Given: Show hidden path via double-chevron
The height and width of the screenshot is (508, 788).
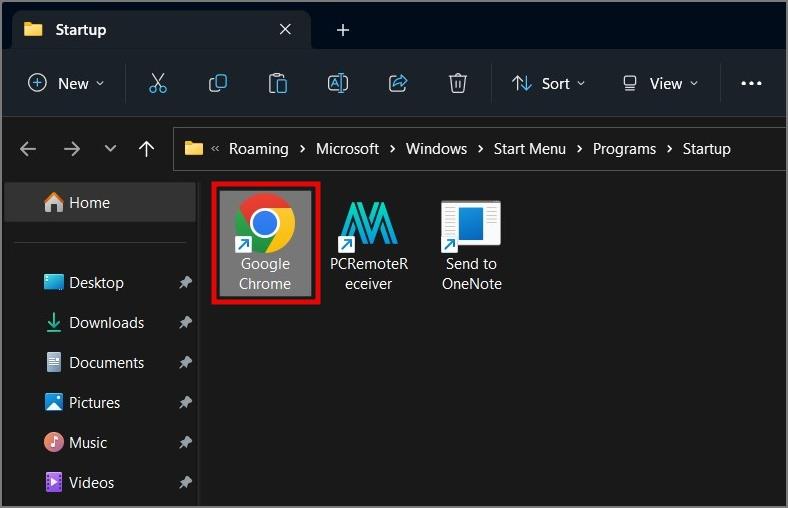Looking at the screenshot, I should [215, 149].
